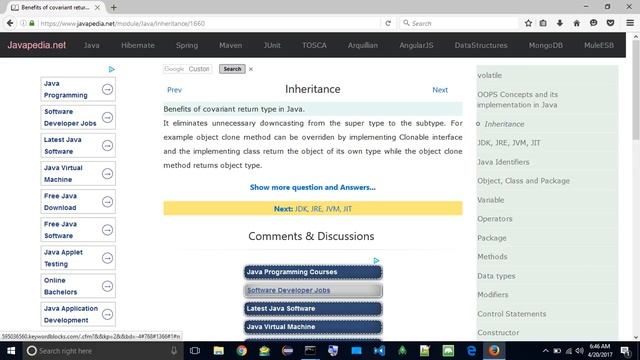Image resolution: width=640 pixels, height=360 pixels.
Task: Click Javapedia.net site logo
Action: click(37, 45)
